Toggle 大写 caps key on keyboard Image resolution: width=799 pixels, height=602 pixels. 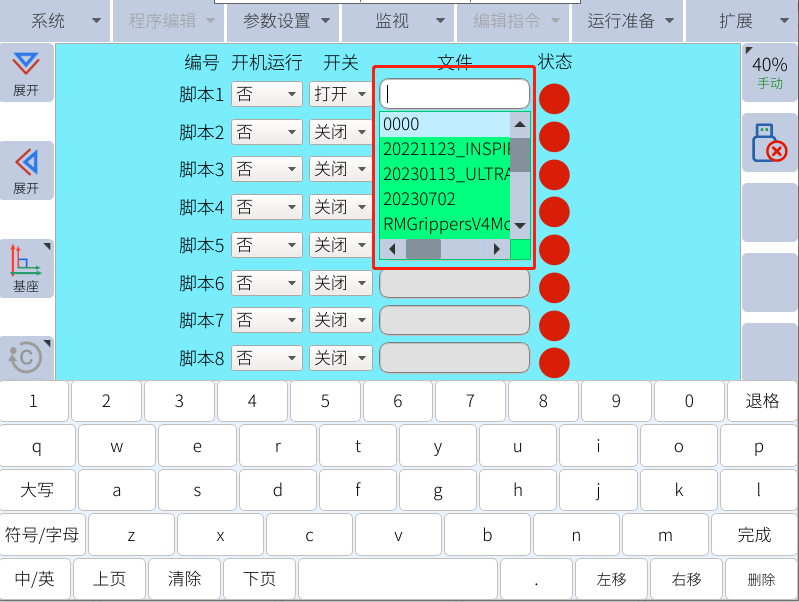(x=37, y=490)
